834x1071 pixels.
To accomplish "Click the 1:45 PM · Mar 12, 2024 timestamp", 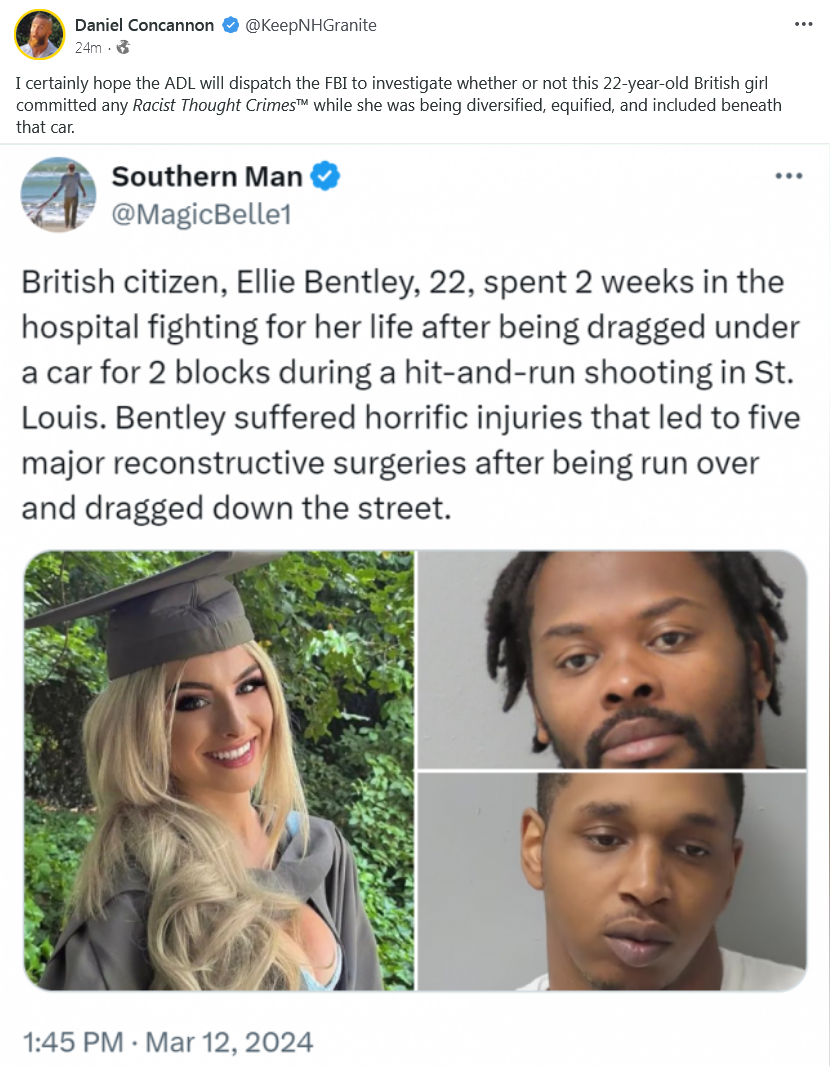I will click(x=168, y=1042).
